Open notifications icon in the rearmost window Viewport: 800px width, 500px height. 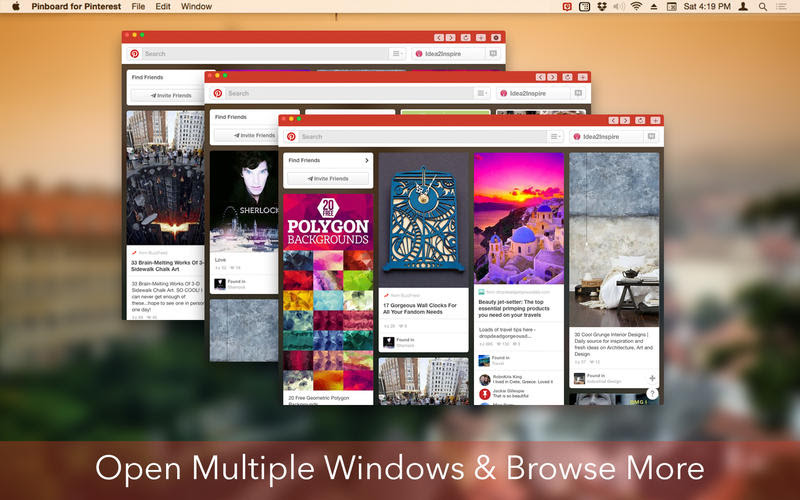[493, 54]
